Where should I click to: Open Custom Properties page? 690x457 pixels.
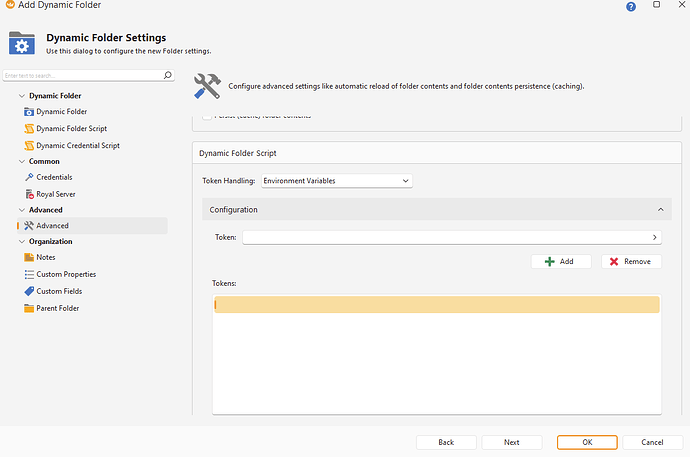(66, 274)
